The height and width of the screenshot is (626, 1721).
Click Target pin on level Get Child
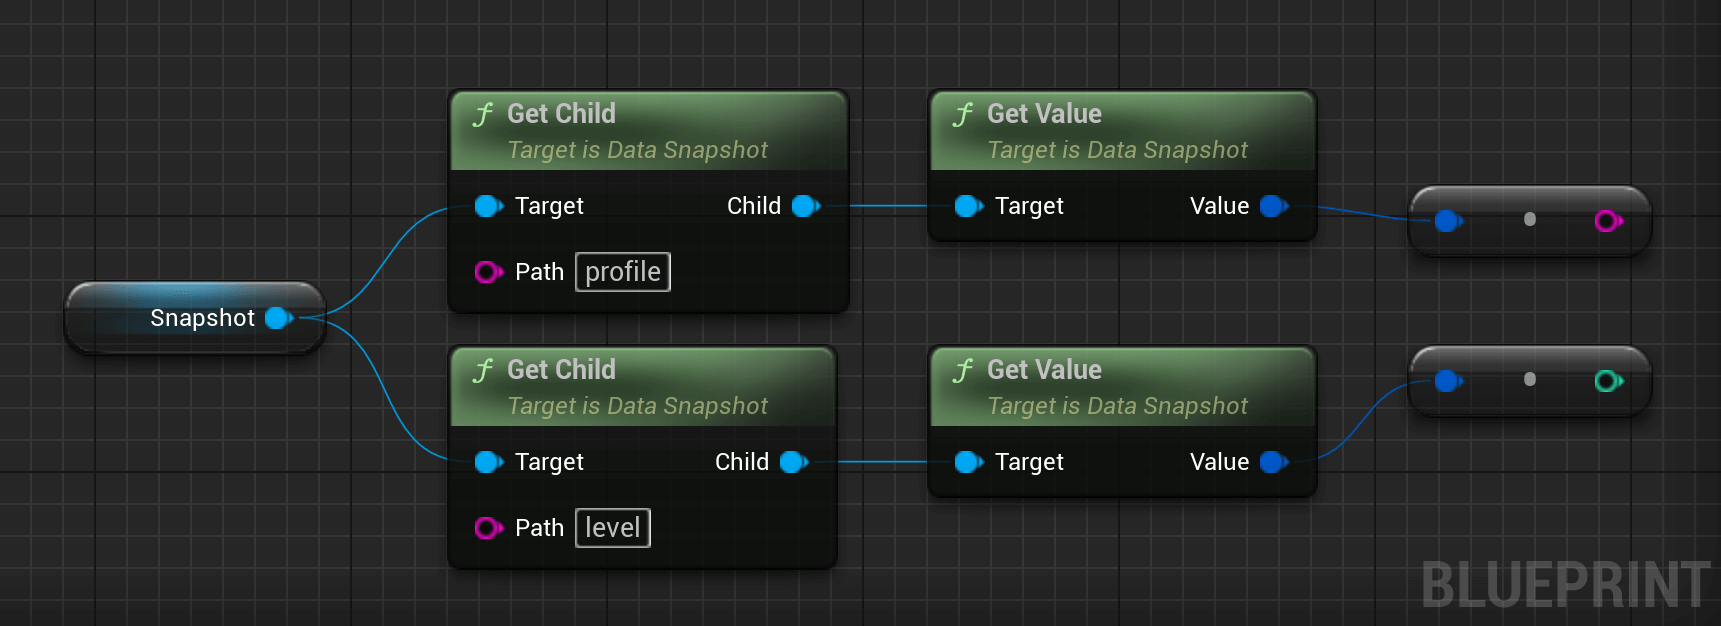tap(489, 462)
